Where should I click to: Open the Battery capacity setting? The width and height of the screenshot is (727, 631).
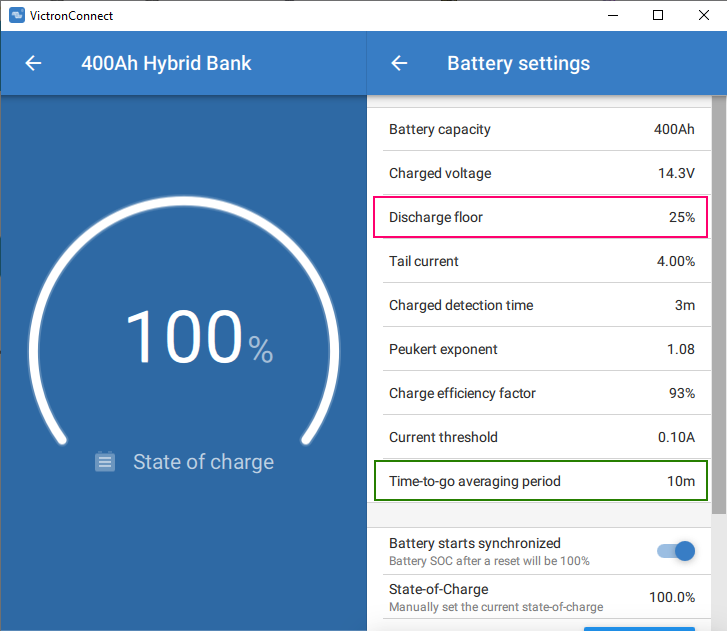pyautogui.click(x=541, y=130)
